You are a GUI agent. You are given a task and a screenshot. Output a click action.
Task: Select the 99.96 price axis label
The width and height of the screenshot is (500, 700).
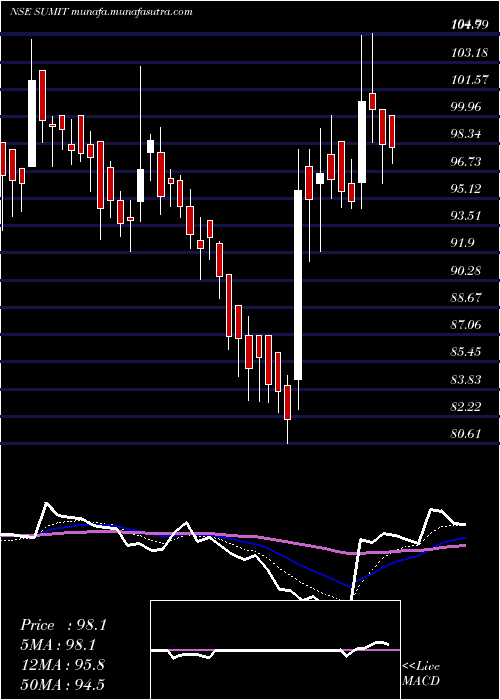pos(467,107)
